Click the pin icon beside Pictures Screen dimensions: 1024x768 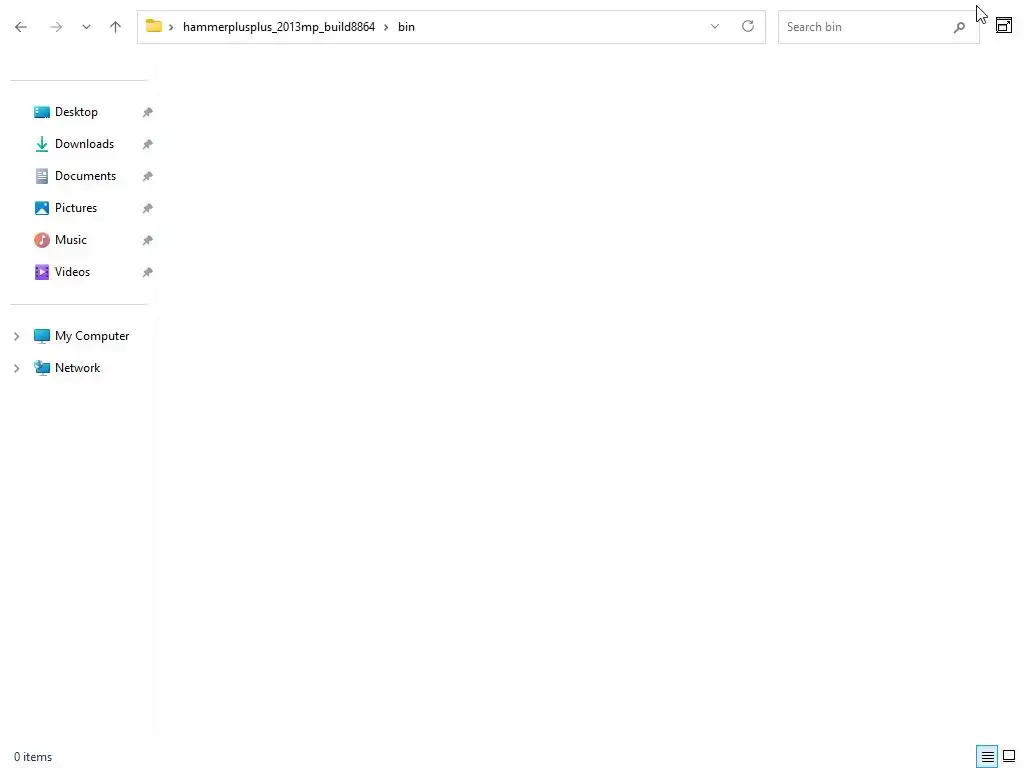[148, 208]
